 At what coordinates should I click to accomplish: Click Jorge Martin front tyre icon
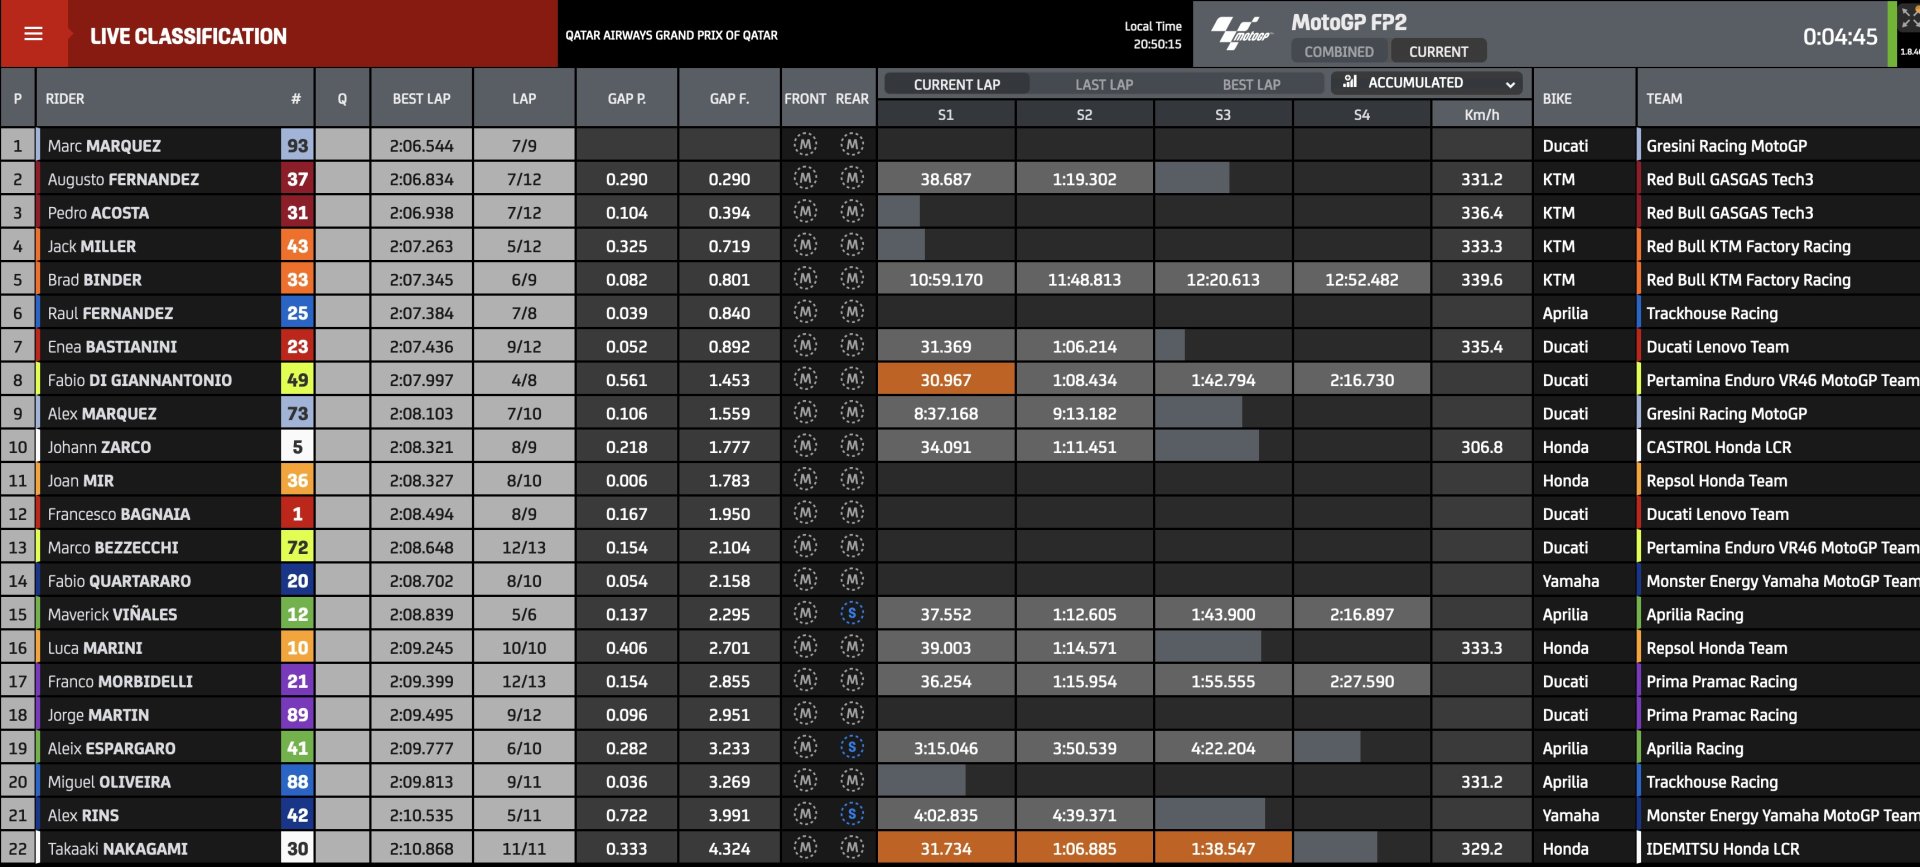point(805,714)
